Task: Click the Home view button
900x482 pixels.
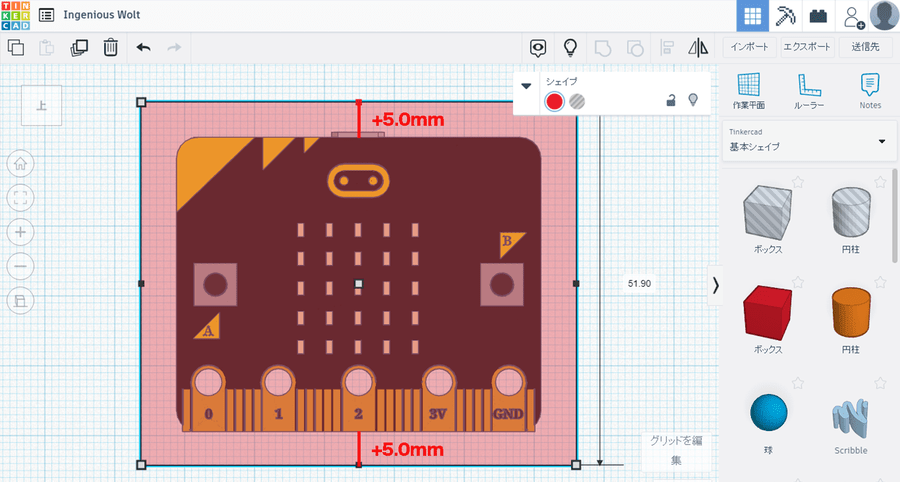Action: pyautogui.click(x=21, y=164)
